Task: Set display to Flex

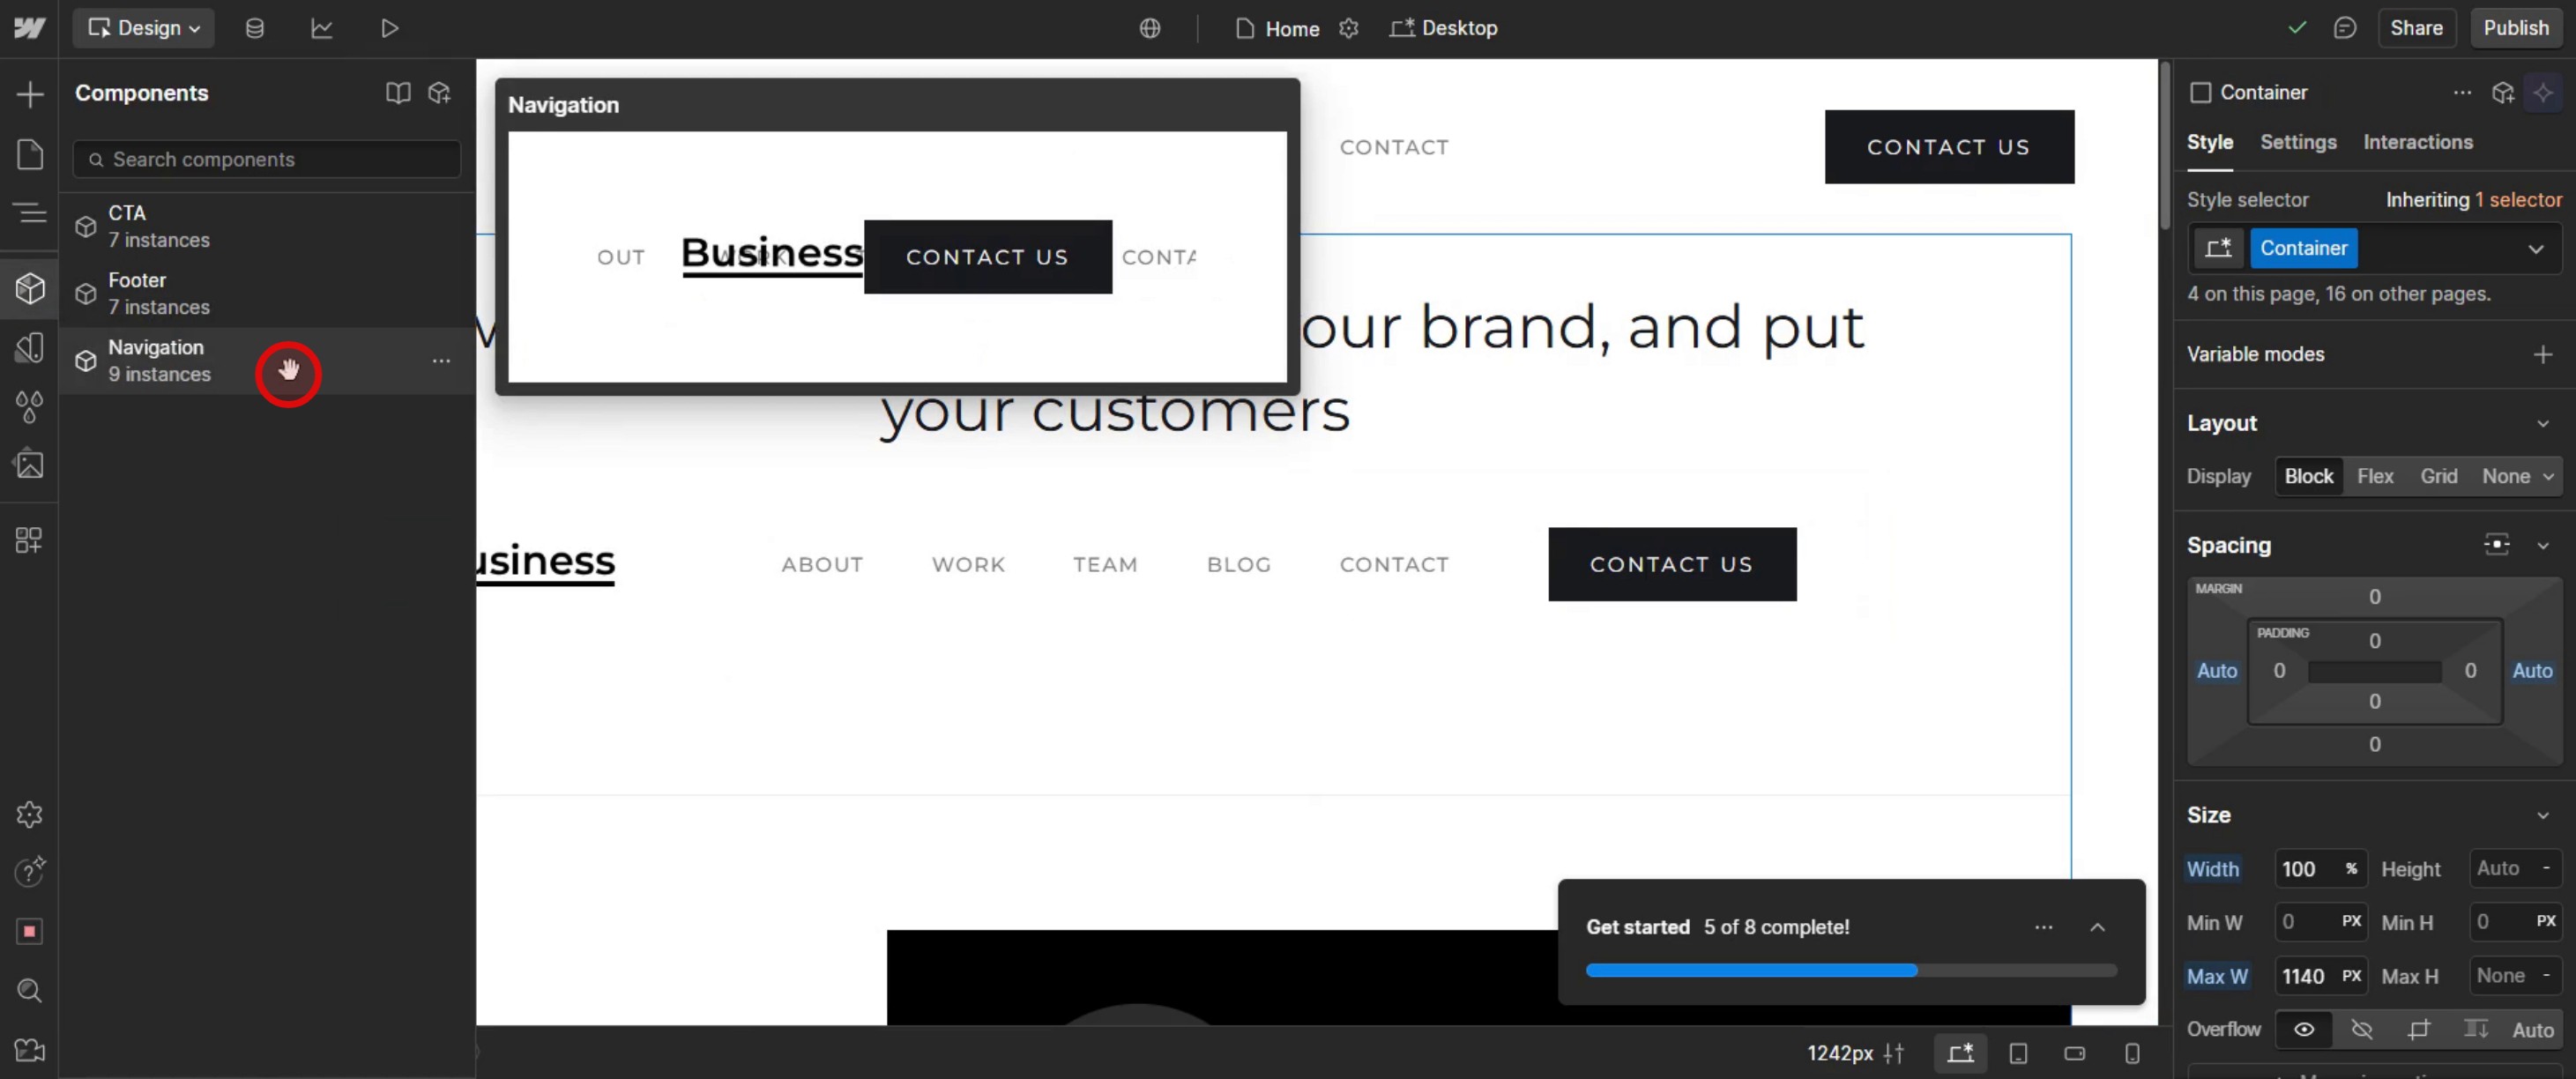Action: click(x=2374, y=476)
